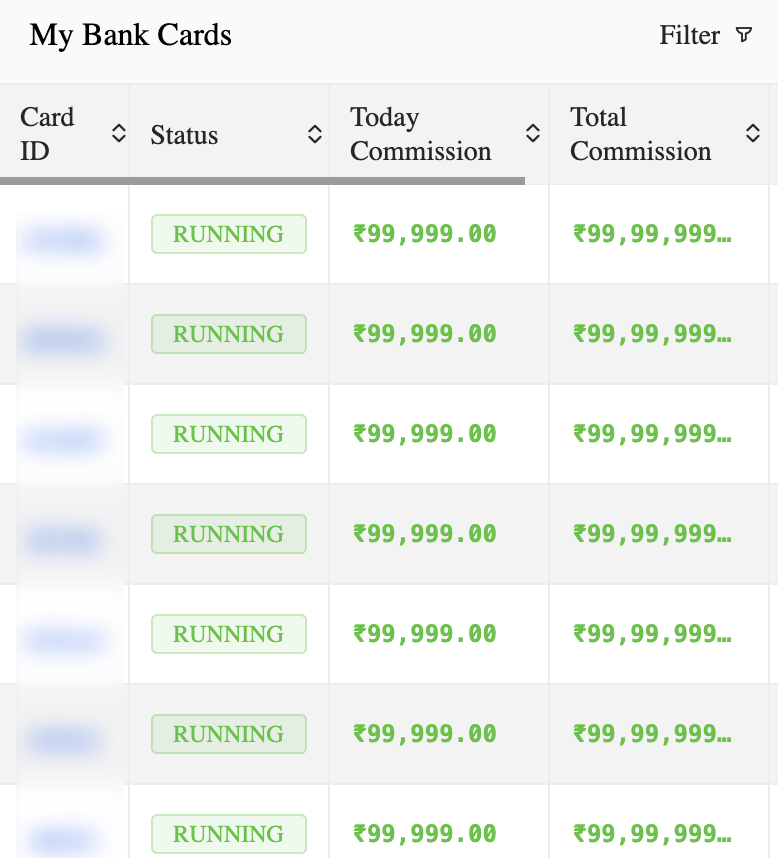Select third row's truncated Total Commission value
The height and width of the screenshot is (858, 778).
coord(652,434)
